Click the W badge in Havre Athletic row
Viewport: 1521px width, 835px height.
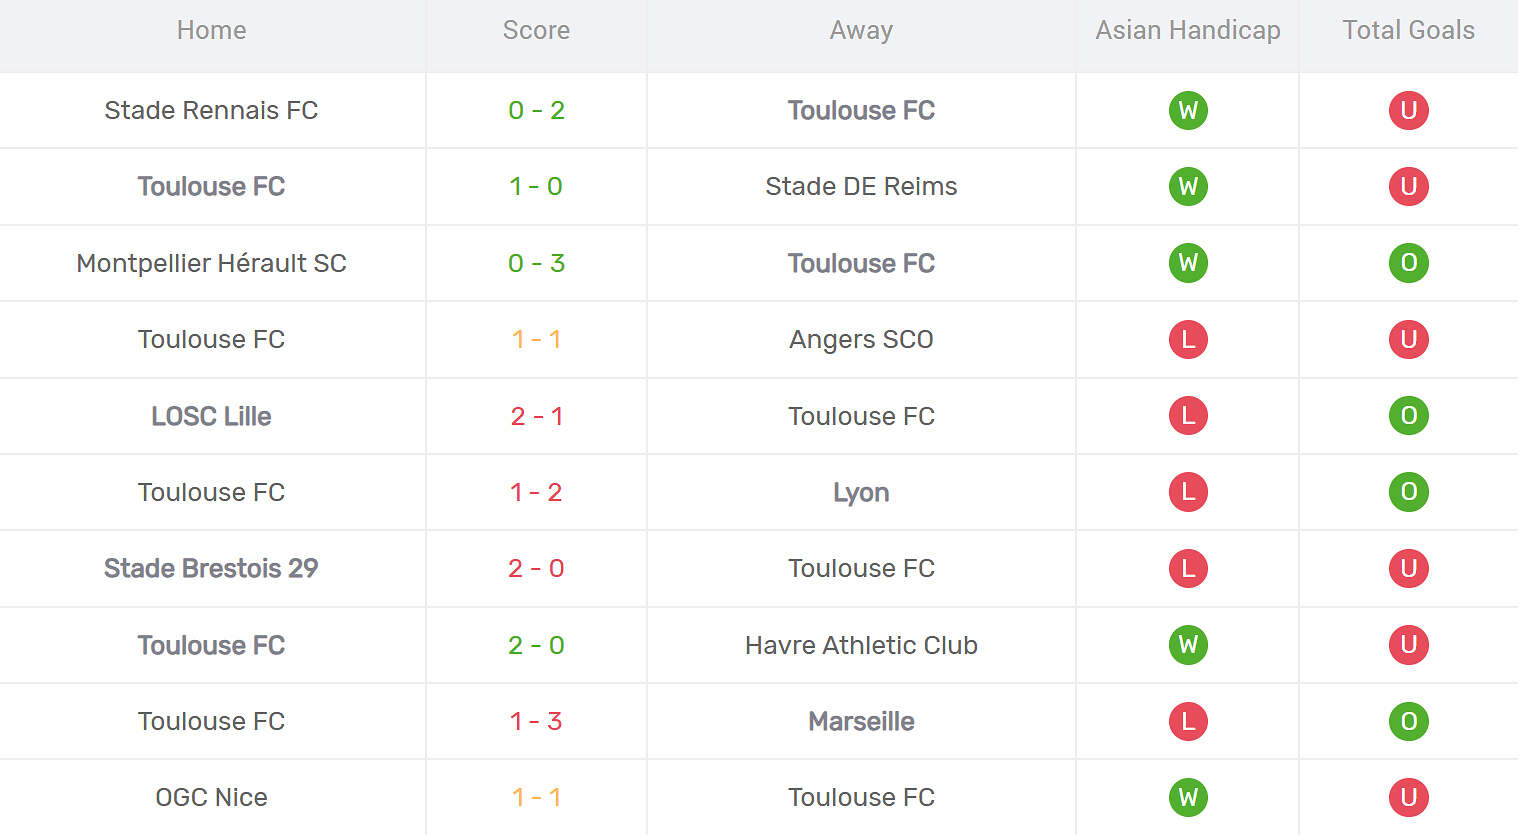point(1188,645)
